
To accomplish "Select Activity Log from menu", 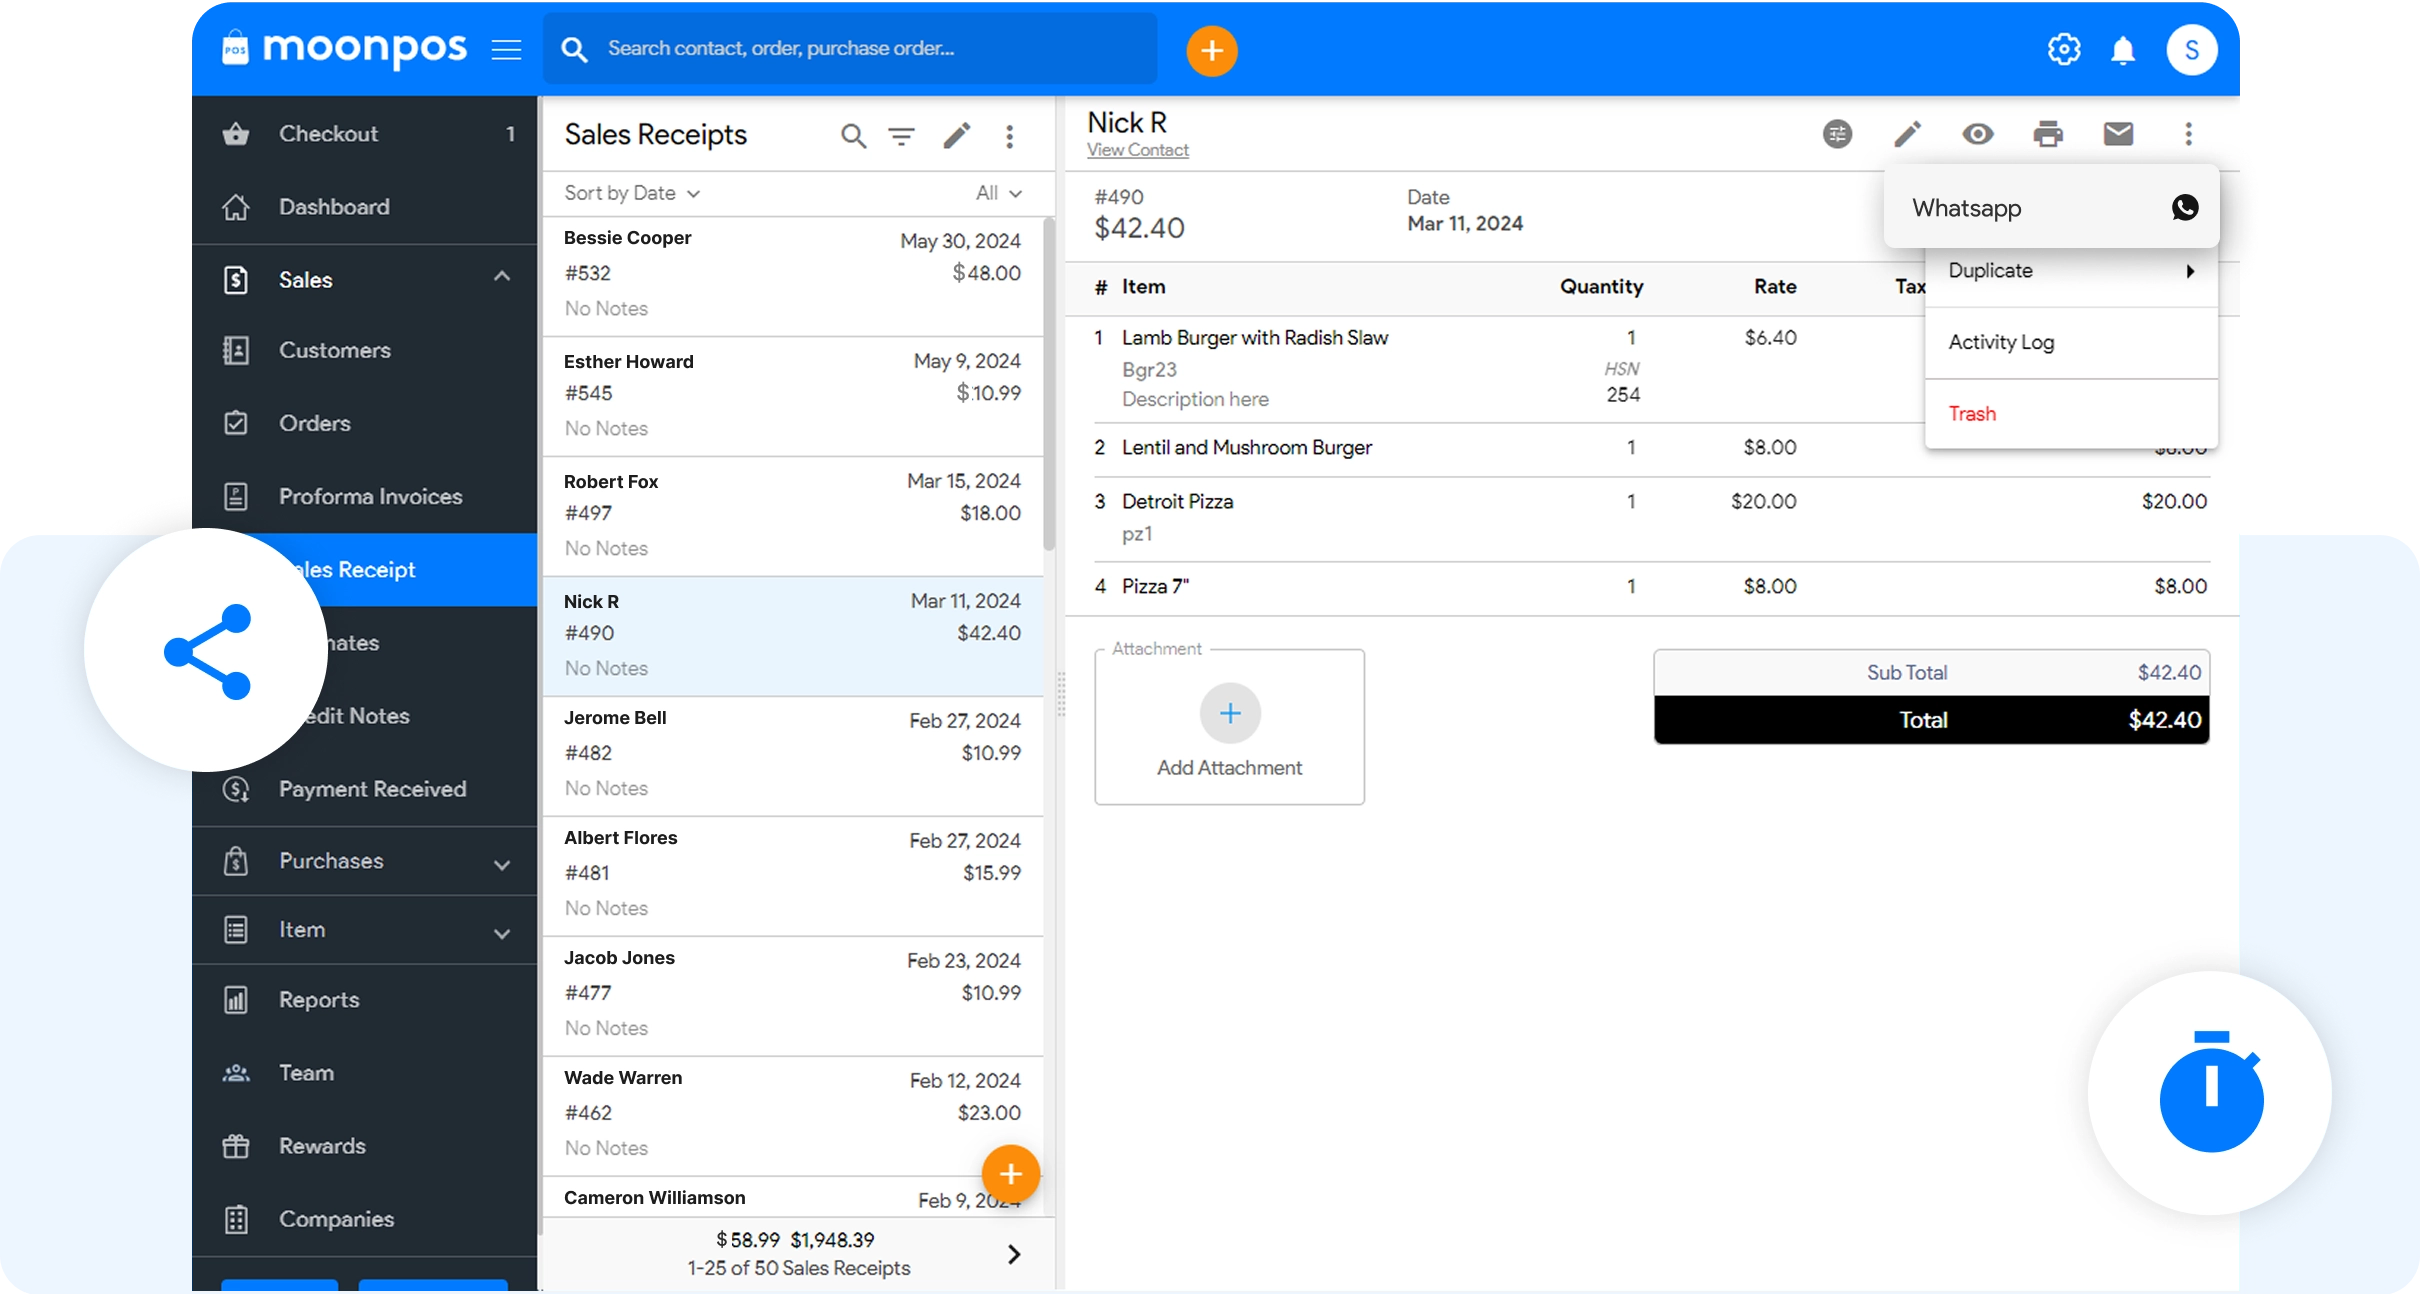I will tap(2001, 342).
